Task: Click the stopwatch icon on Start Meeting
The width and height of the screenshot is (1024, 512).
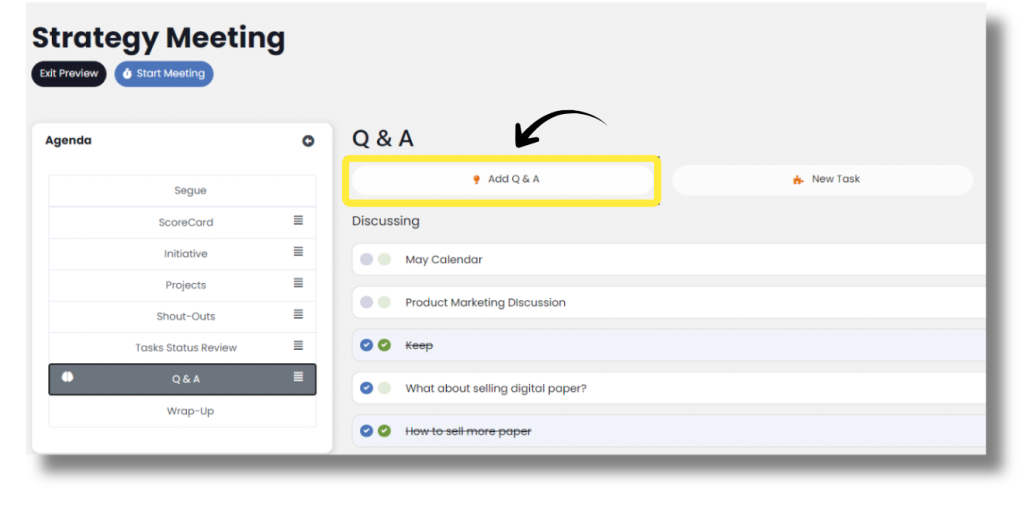Action: click(x=127, y=74)
